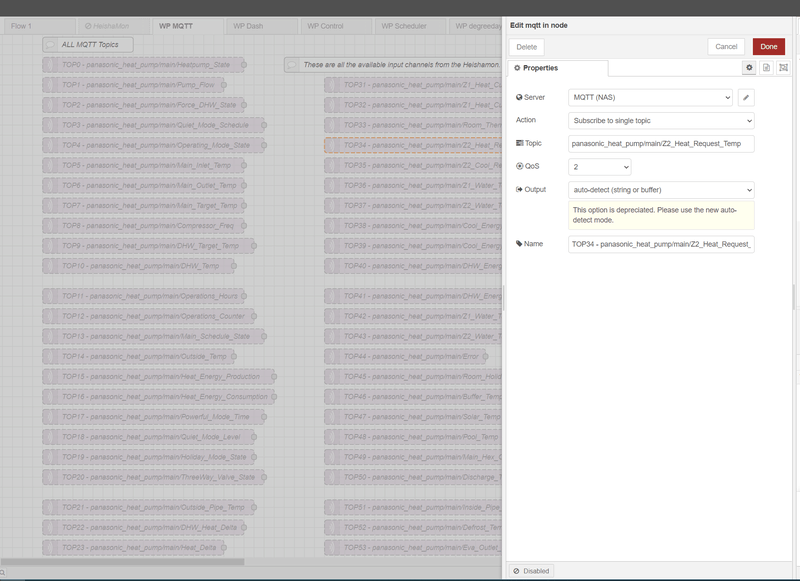
Task: Delete the mqtt in node
Action: tap(527, 46)
